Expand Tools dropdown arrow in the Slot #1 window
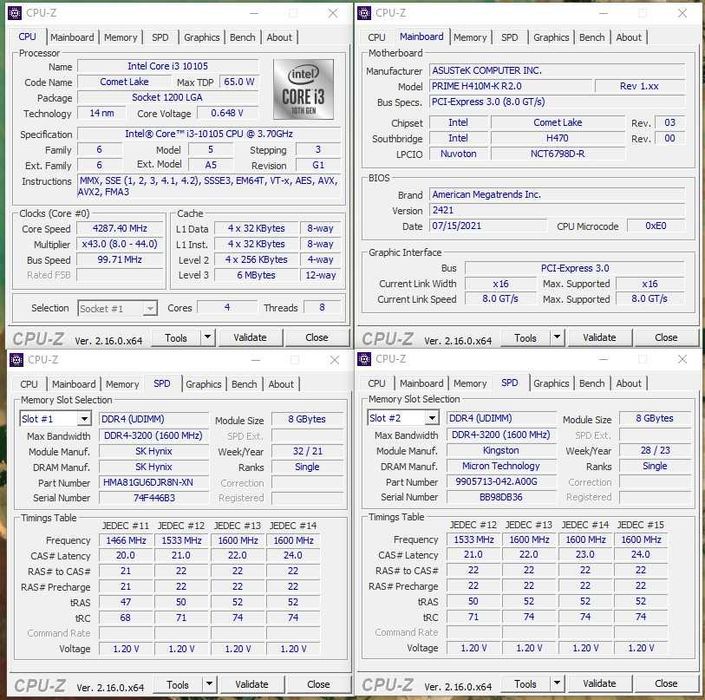 [209, 684]
